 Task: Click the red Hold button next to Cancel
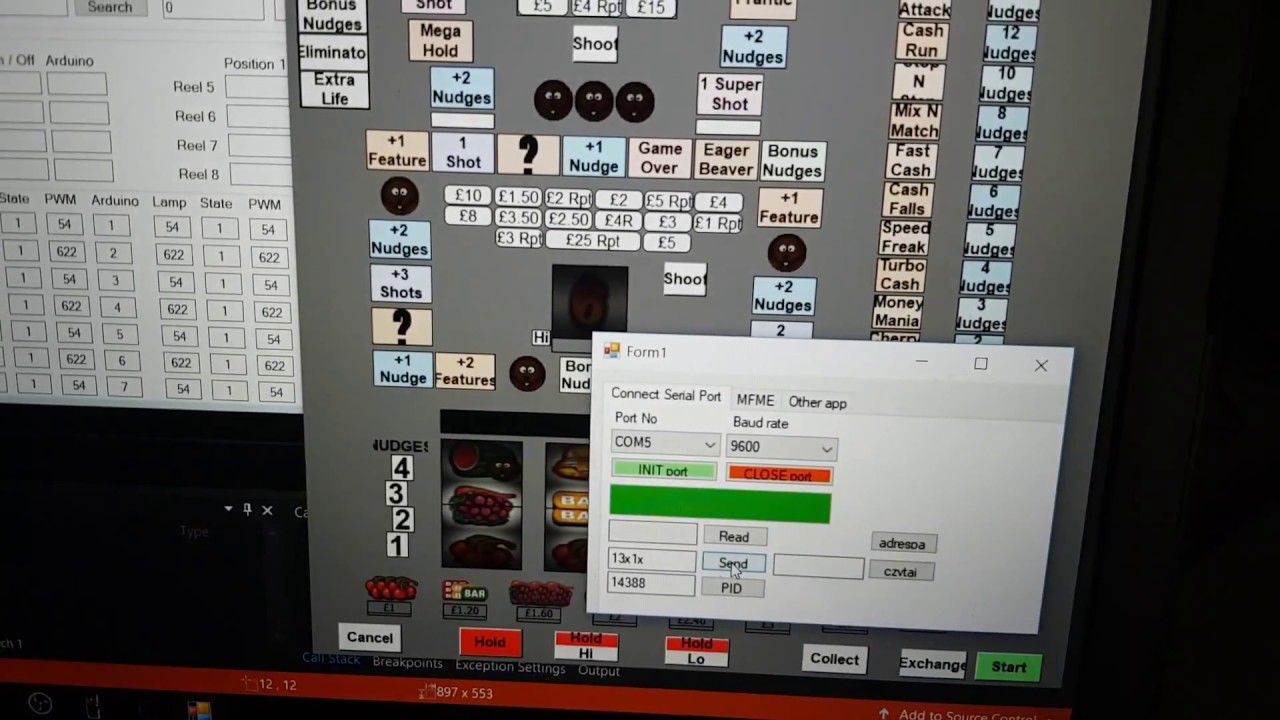490,642
